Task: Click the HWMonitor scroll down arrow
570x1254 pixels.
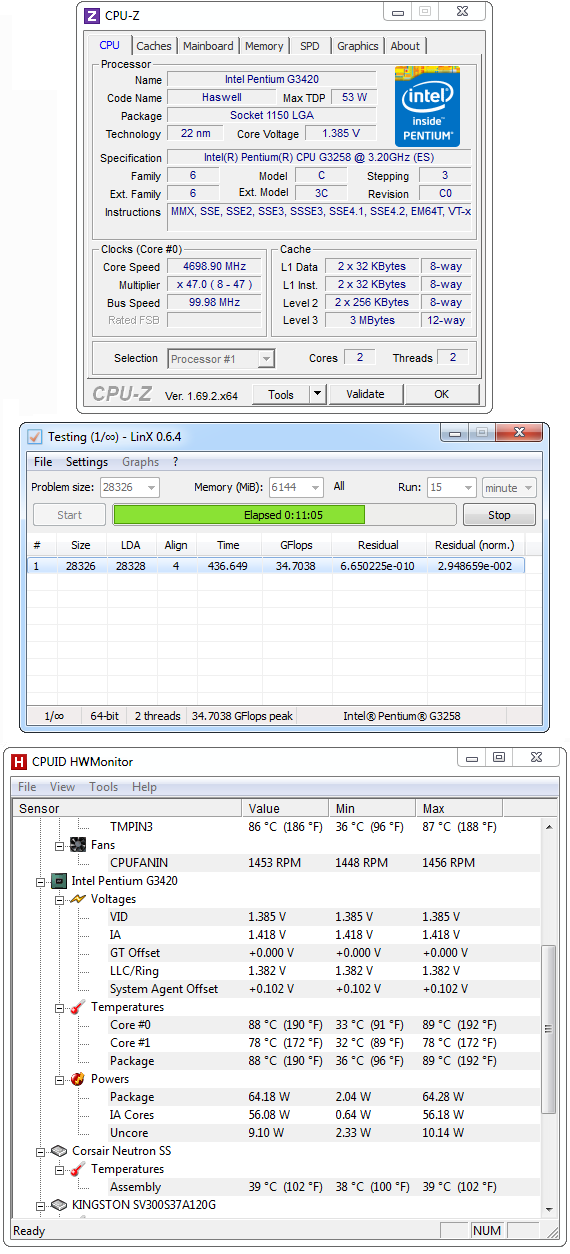Action: pyautogui.click(x=548, y=1210)
